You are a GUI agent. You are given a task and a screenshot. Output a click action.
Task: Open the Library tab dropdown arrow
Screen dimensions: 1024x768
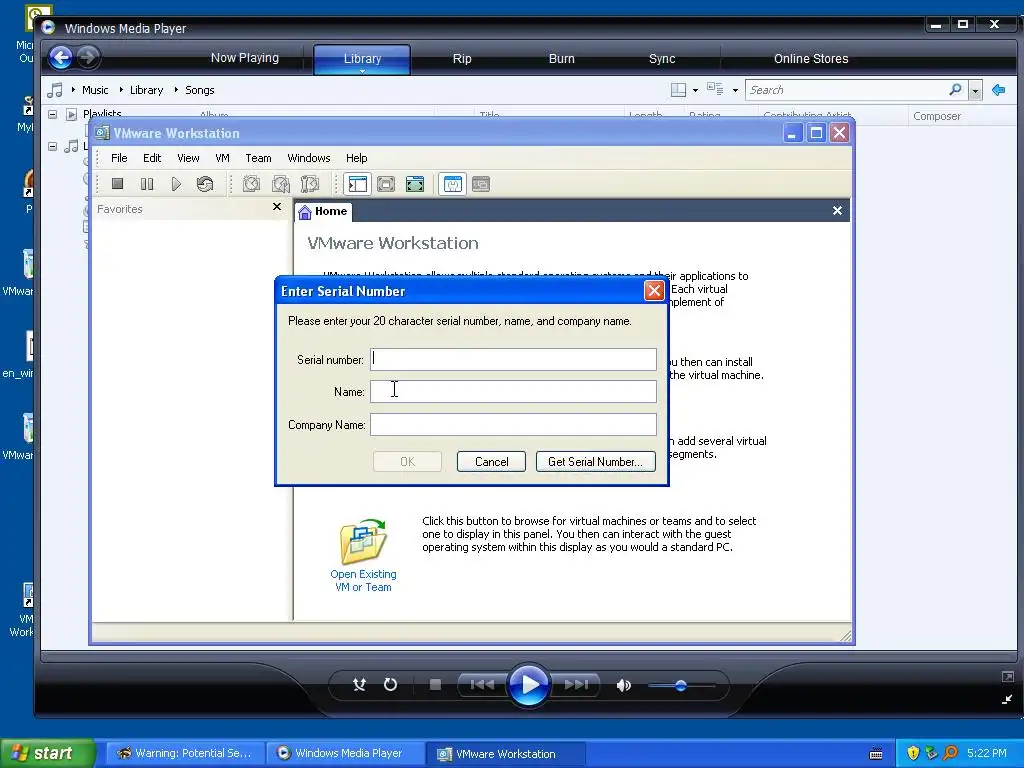(x=362, y=71)
